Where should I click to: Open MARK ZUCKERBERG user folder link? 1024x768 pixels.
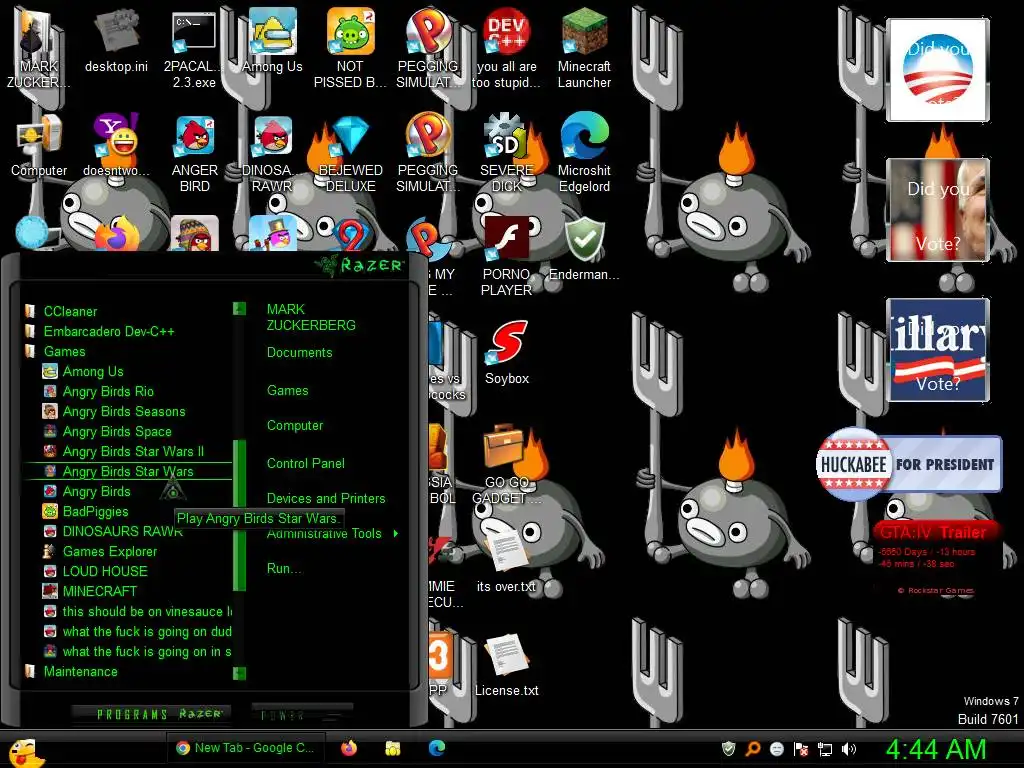coord(311,317)
